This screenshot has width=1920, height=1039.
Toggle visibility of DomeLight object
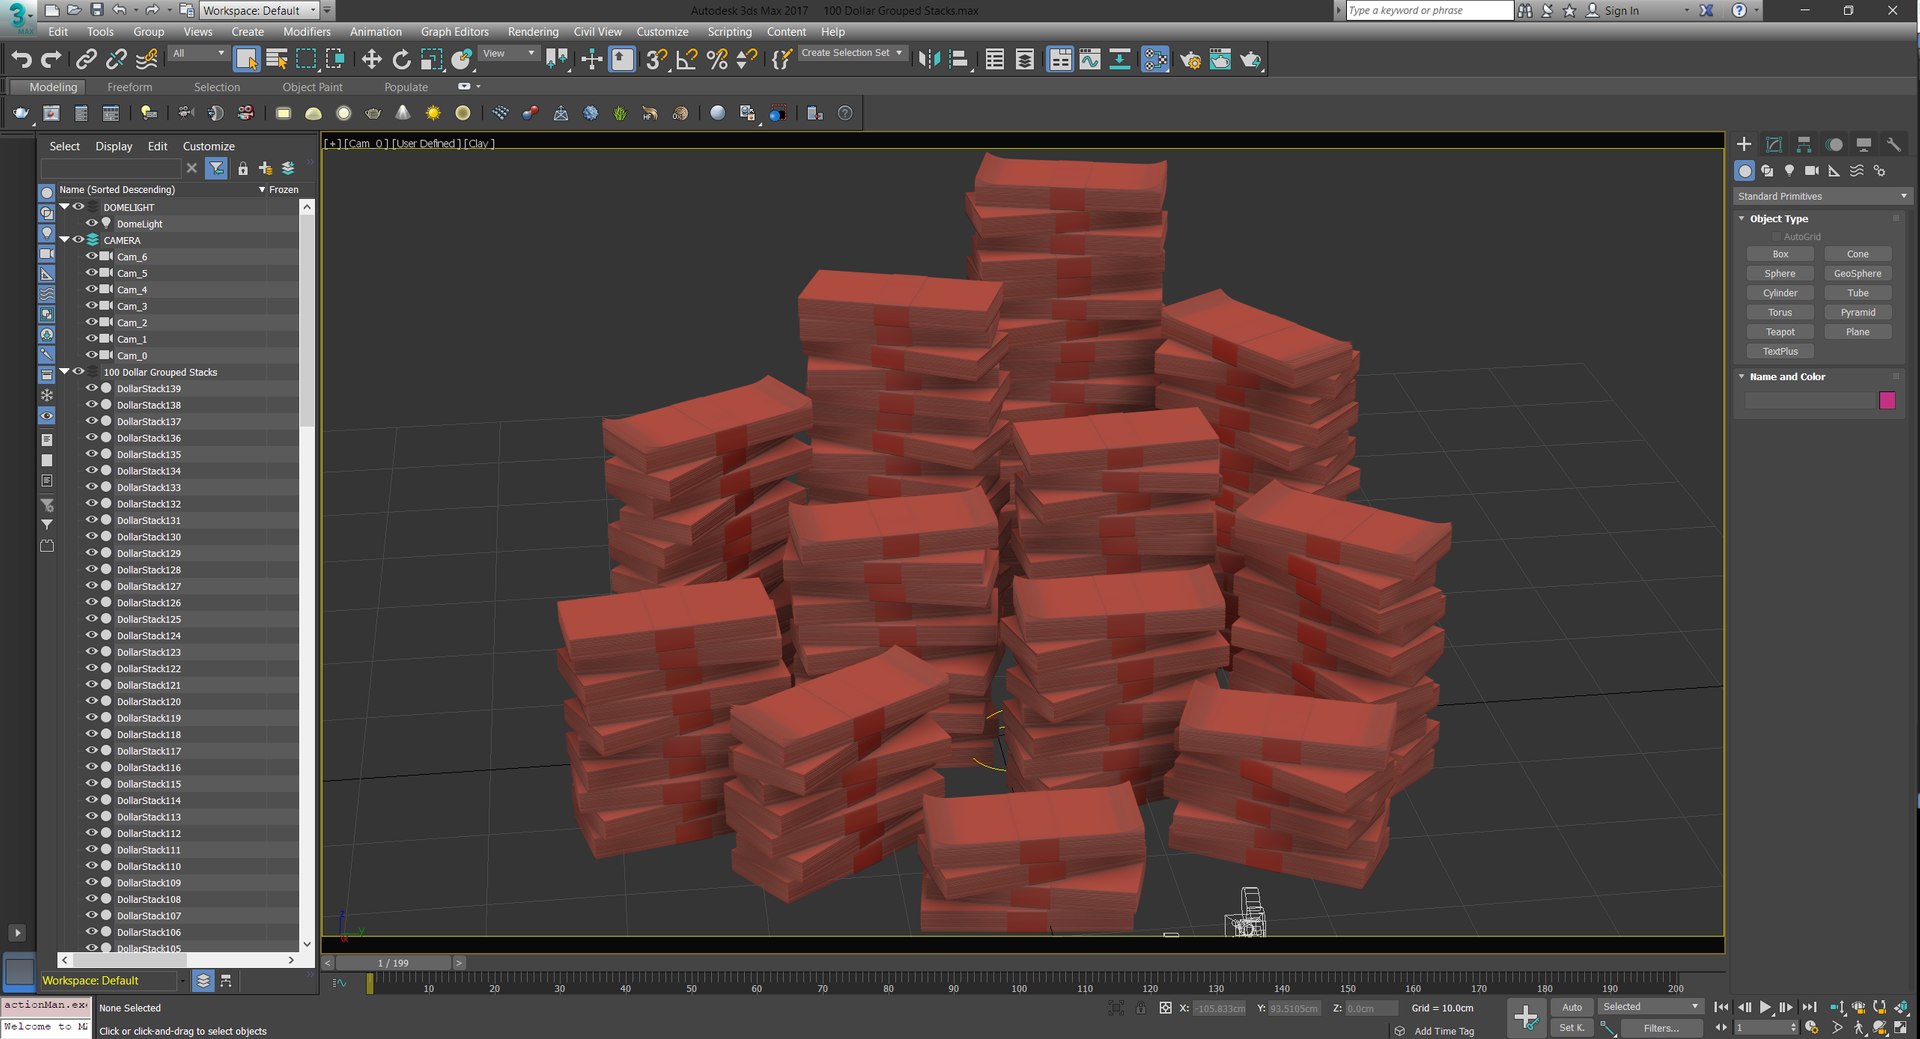91,223
